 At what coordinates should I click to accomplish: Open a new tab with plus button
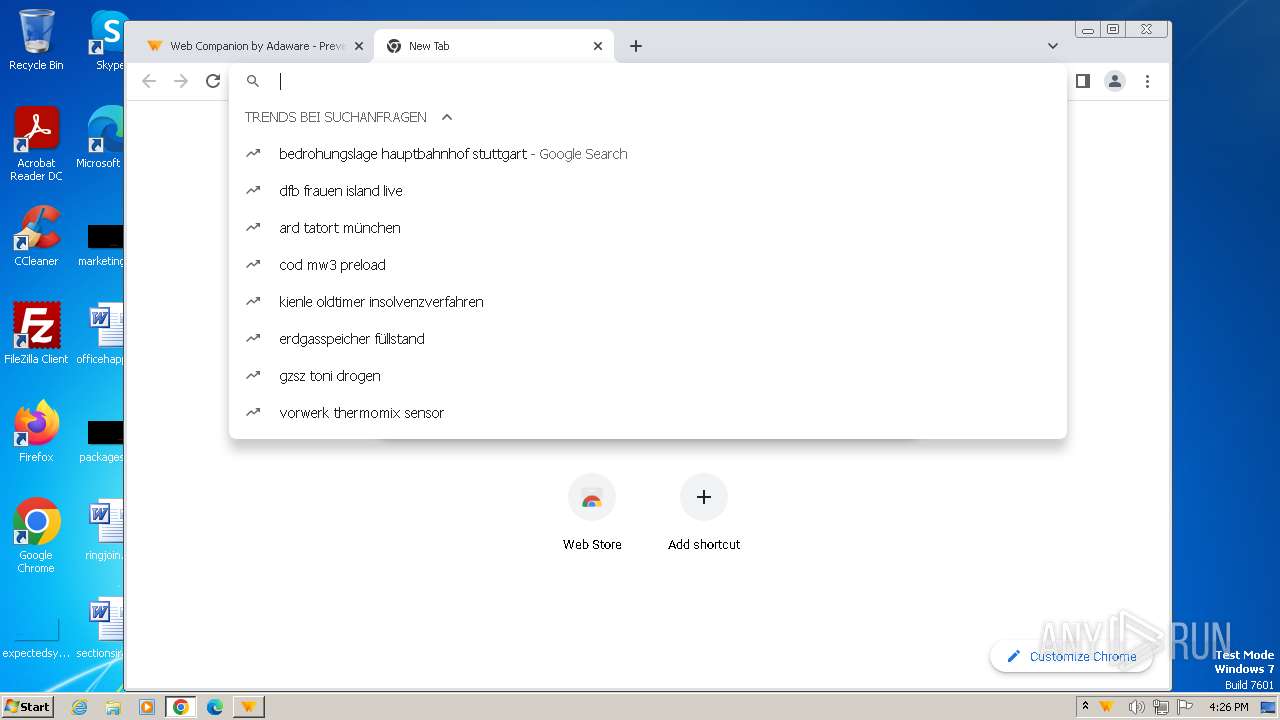tap(636, 46)
